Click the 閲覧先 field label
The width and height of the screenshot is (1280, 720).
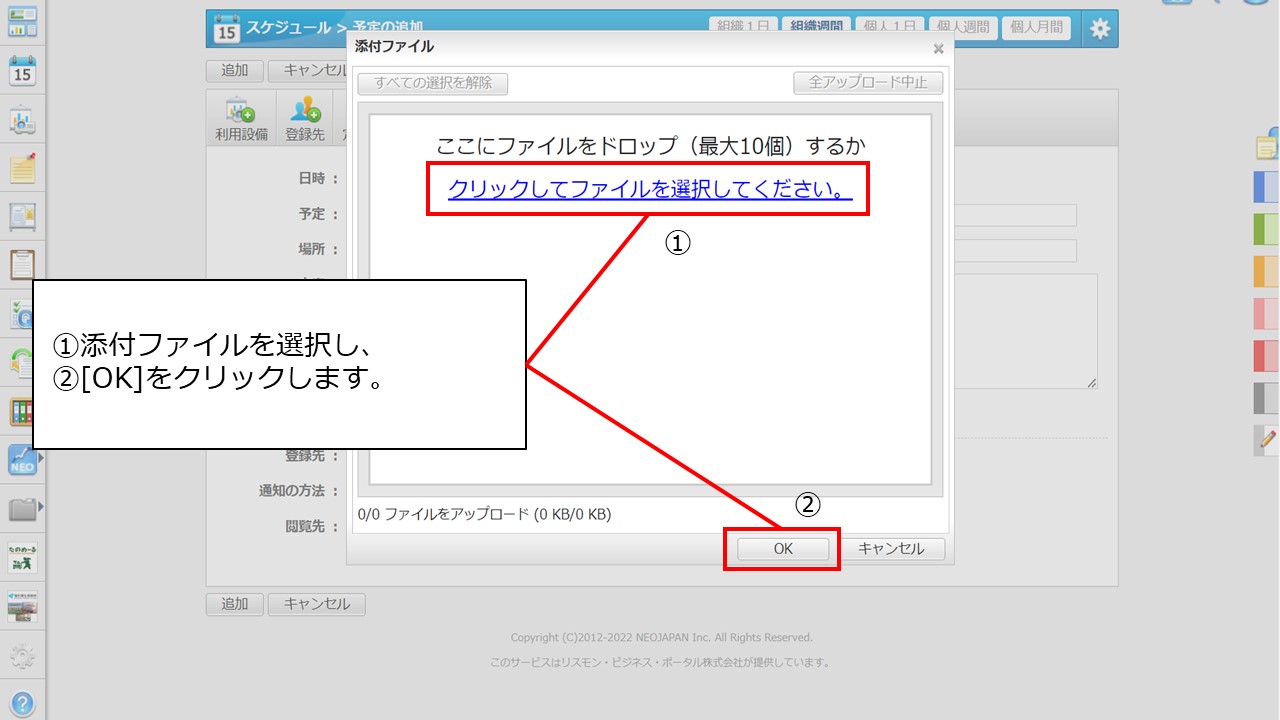click(312, 526)
